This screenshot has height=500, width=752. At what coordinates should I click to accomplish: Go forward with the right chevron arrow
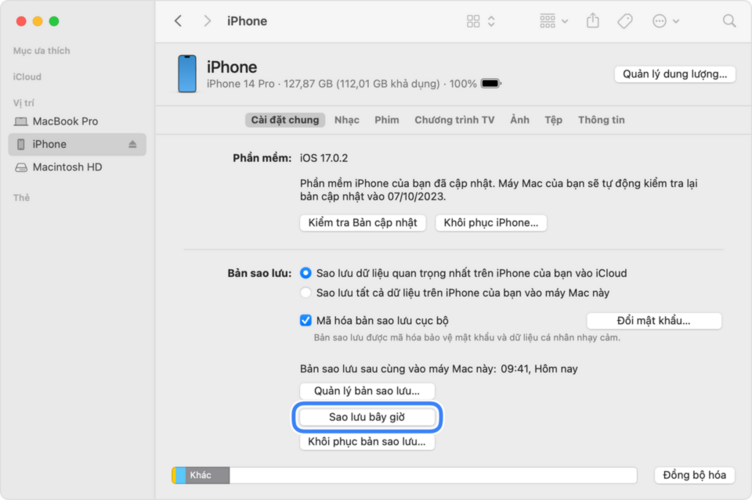(207, 21)
